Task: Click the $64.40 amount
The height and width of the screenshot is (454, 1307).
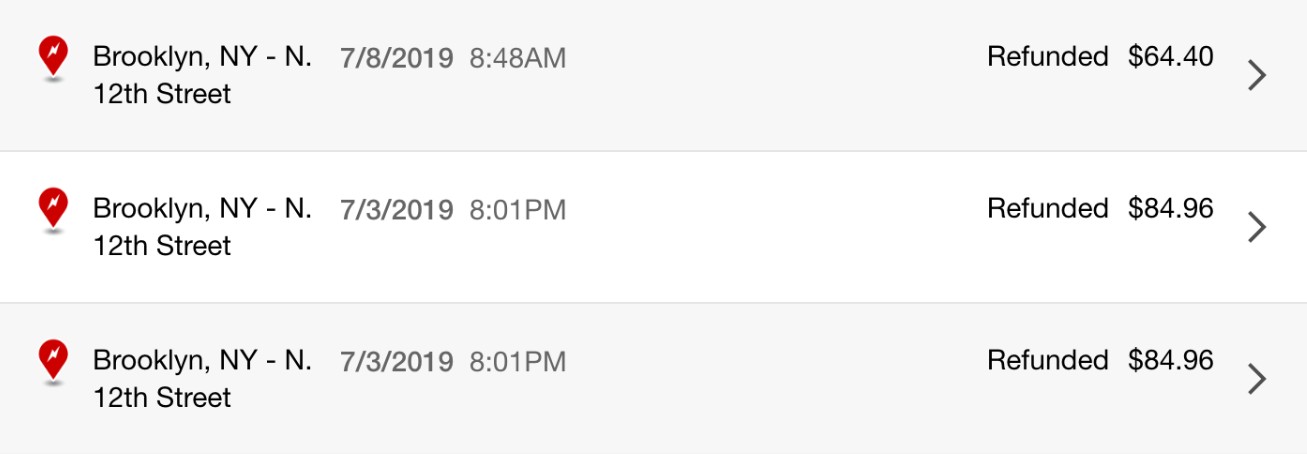Action: click(1171, 57)
